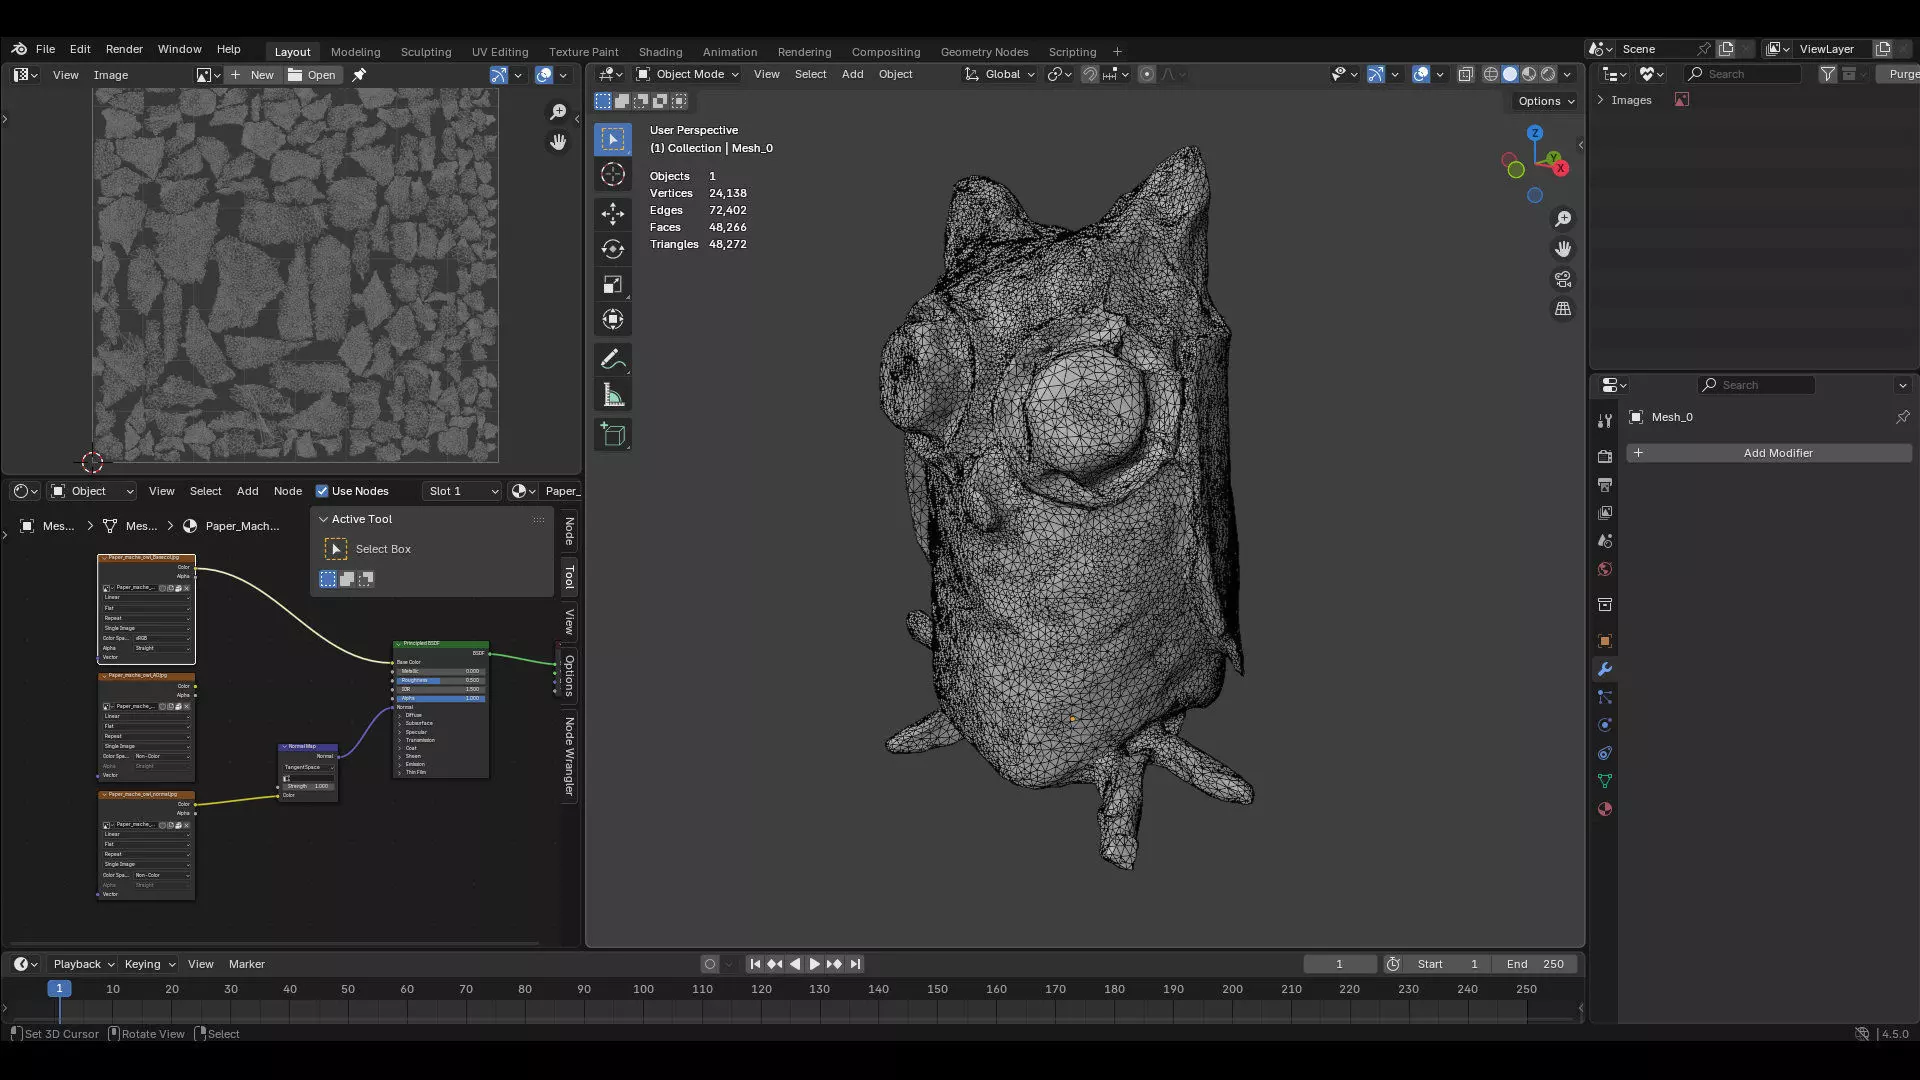The width and height of the screenshot is (1920, 1080).
Task: Switch to the Shading workspace tab
Action: 660,52
